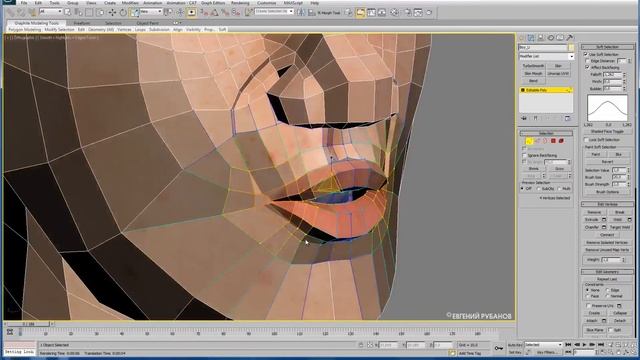
Task: Click Shaded Face Toggle button
Action: click(607, 131)
